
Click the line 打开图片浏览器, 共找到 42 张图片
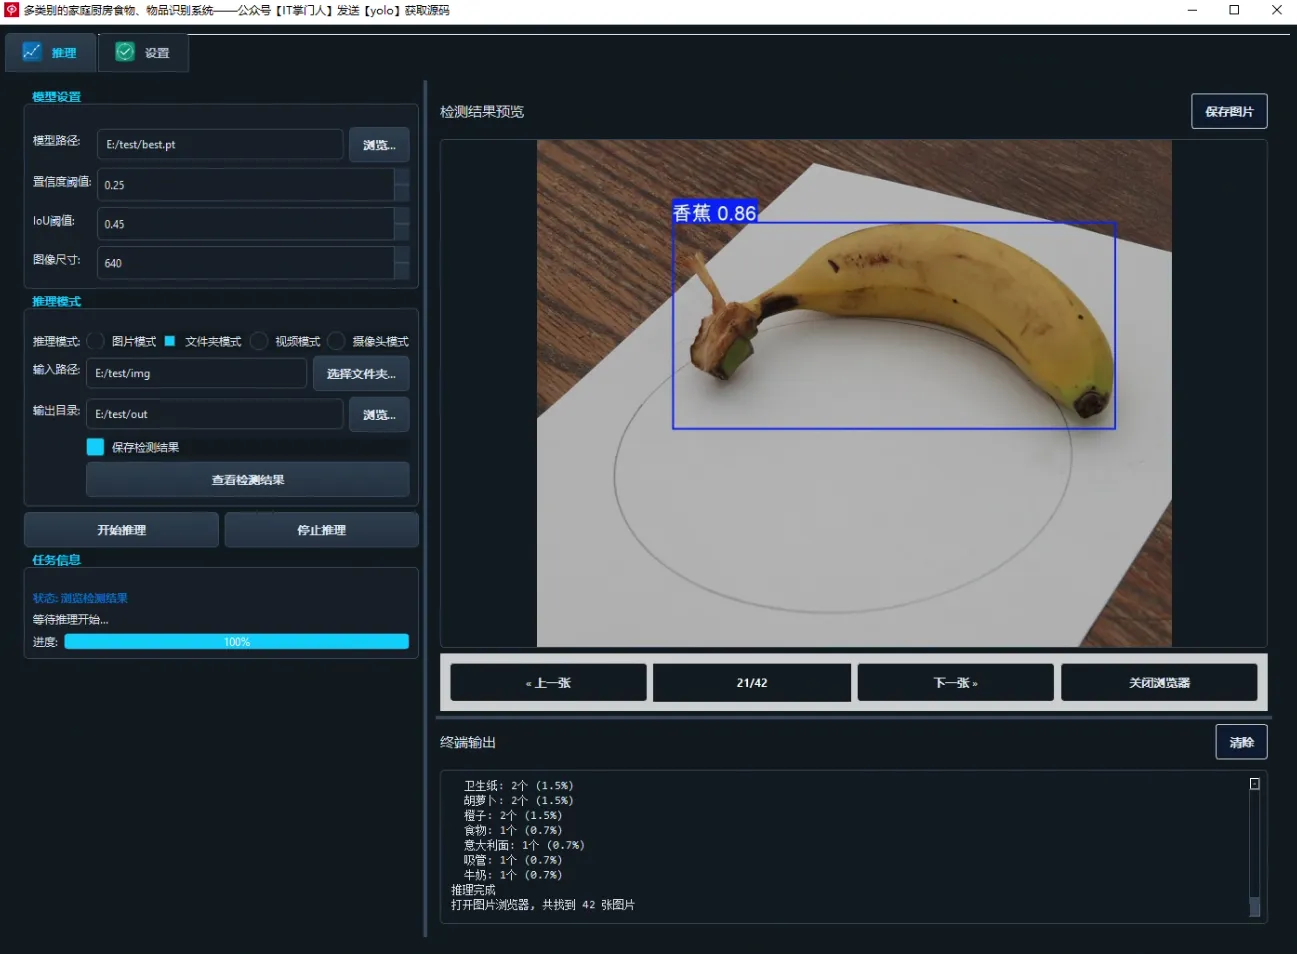point(543,905)
